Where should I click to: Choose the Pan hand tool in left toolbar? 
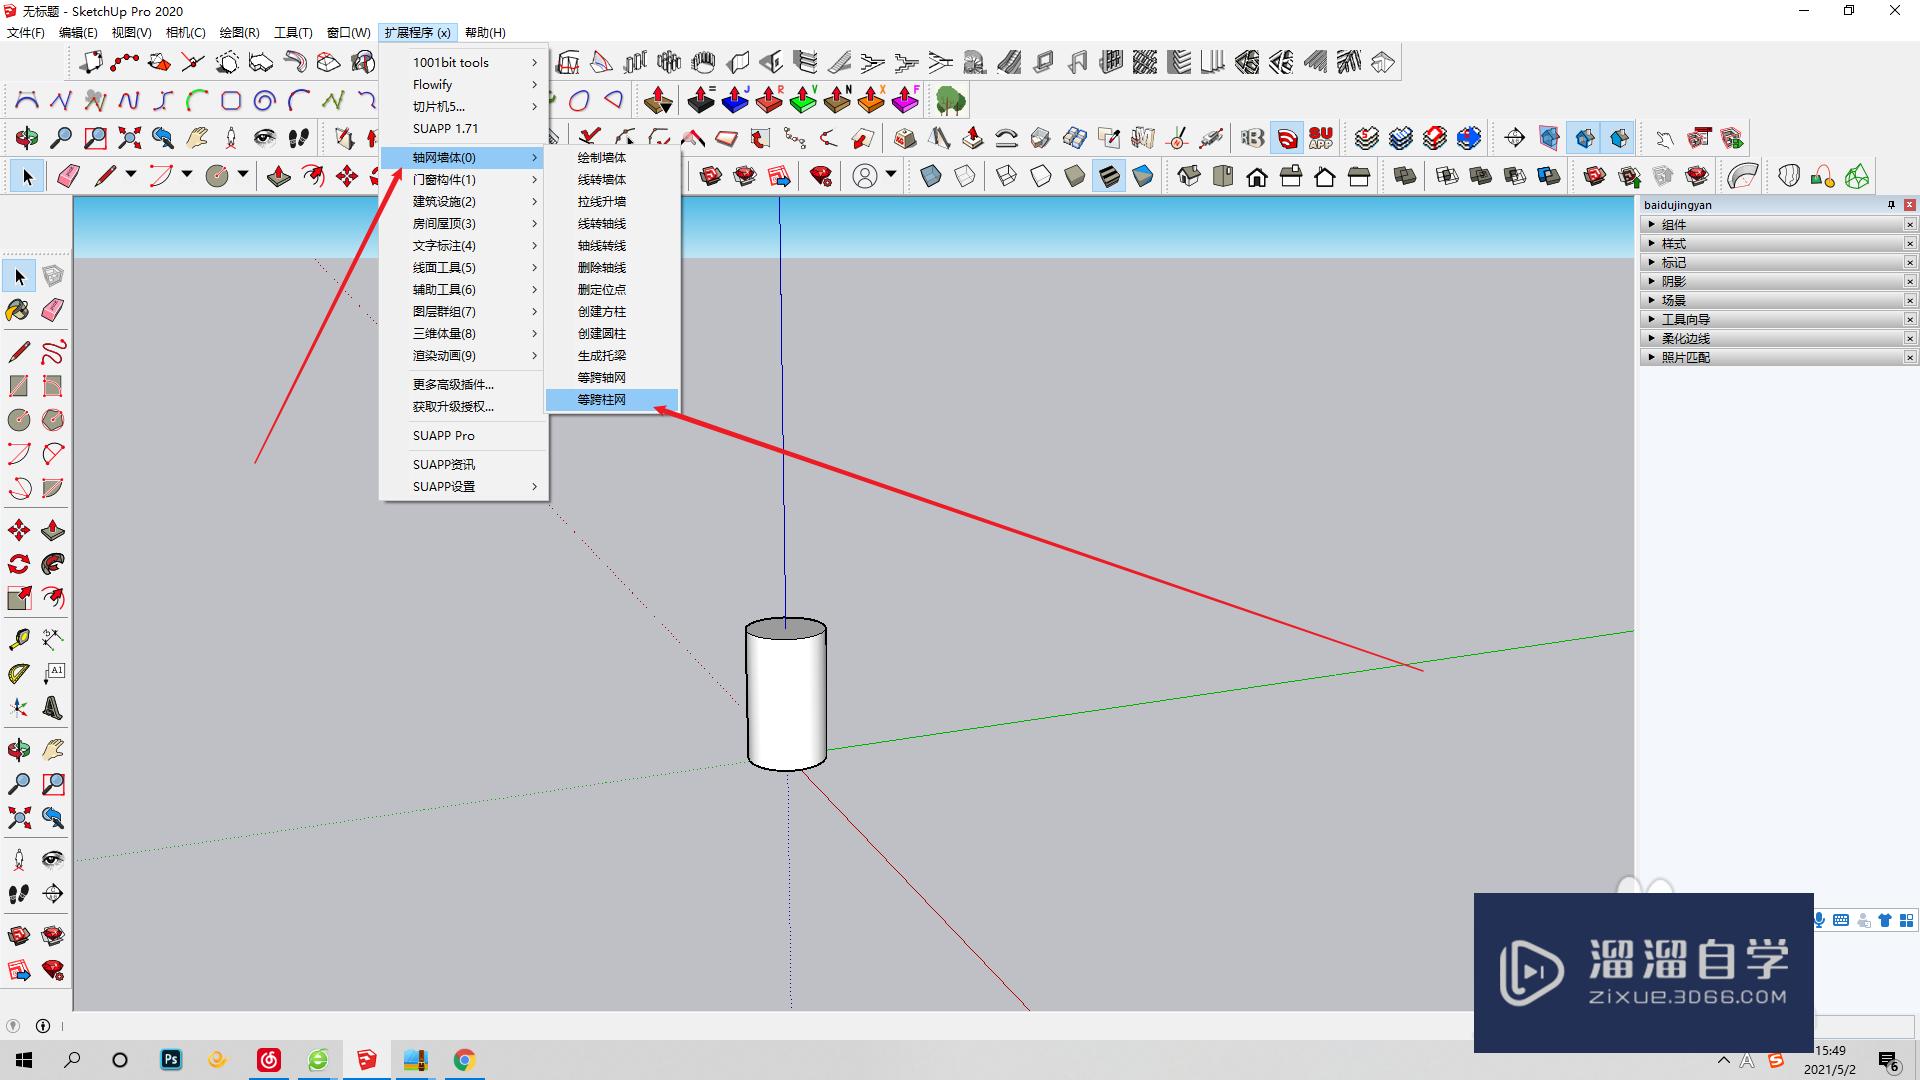53,750
